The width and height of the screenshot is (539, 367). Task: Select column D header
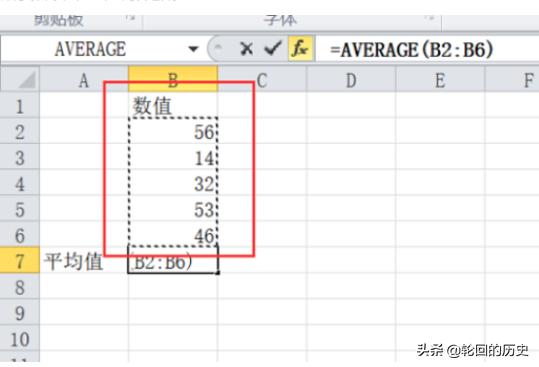click(351, 80)
